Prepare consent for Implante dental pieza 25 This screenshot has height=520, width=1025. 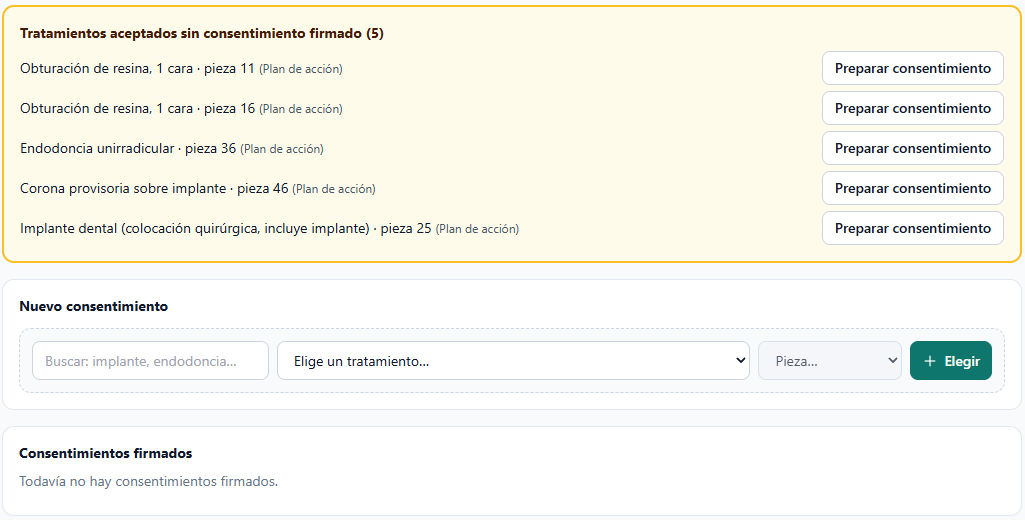[x=913, y=228]
